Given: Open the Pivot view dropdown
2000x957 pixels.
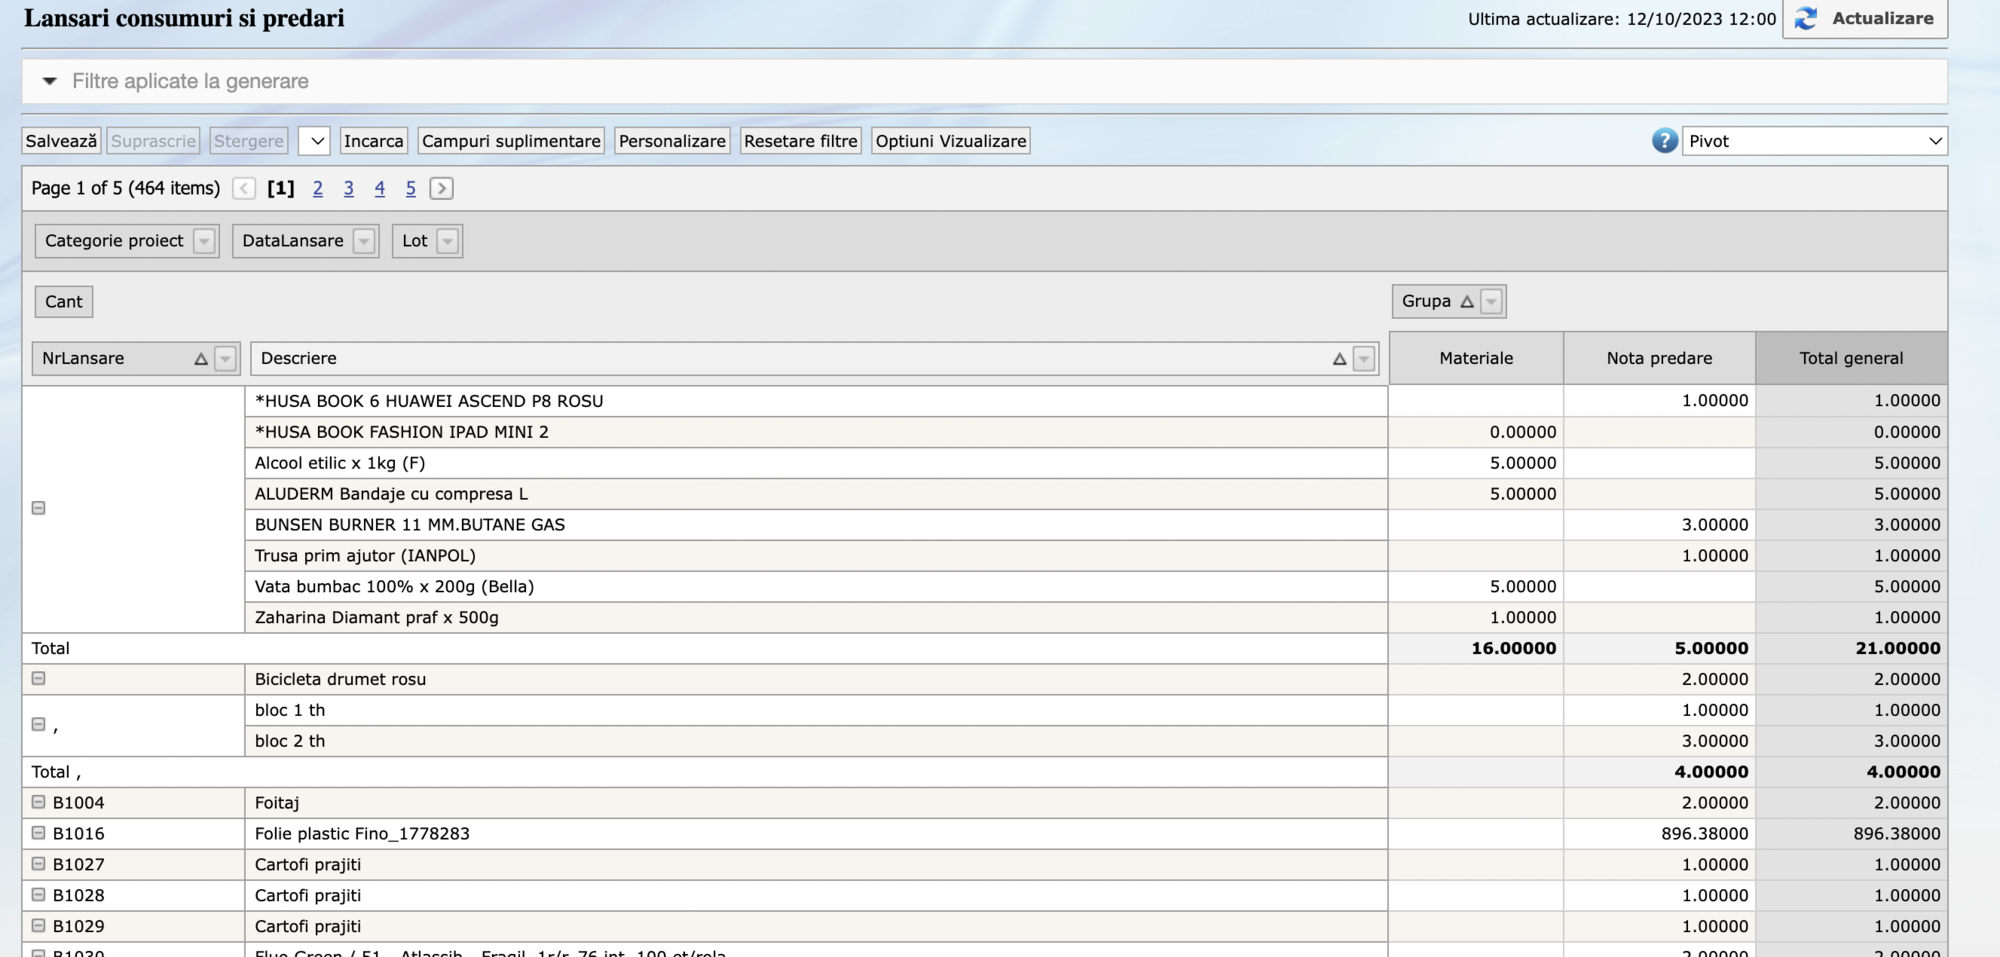Looking at the screenshot, I should [1814, 141].
